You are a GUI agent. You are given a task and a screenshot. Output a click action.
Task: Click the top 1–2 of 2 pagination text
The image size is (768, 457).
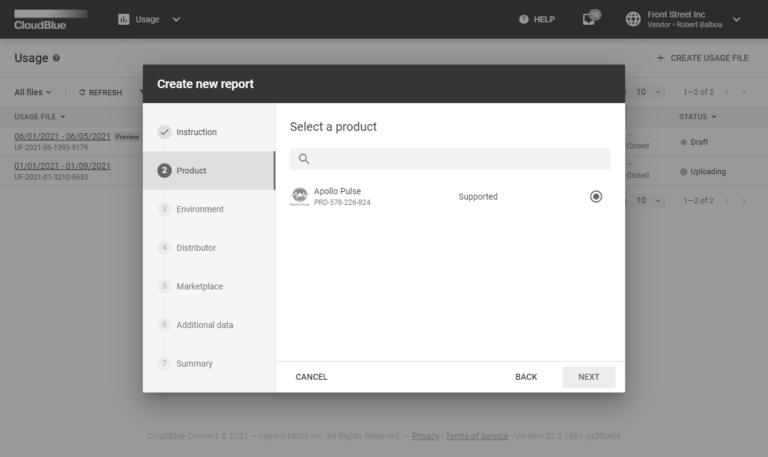(x=698, y=92)
